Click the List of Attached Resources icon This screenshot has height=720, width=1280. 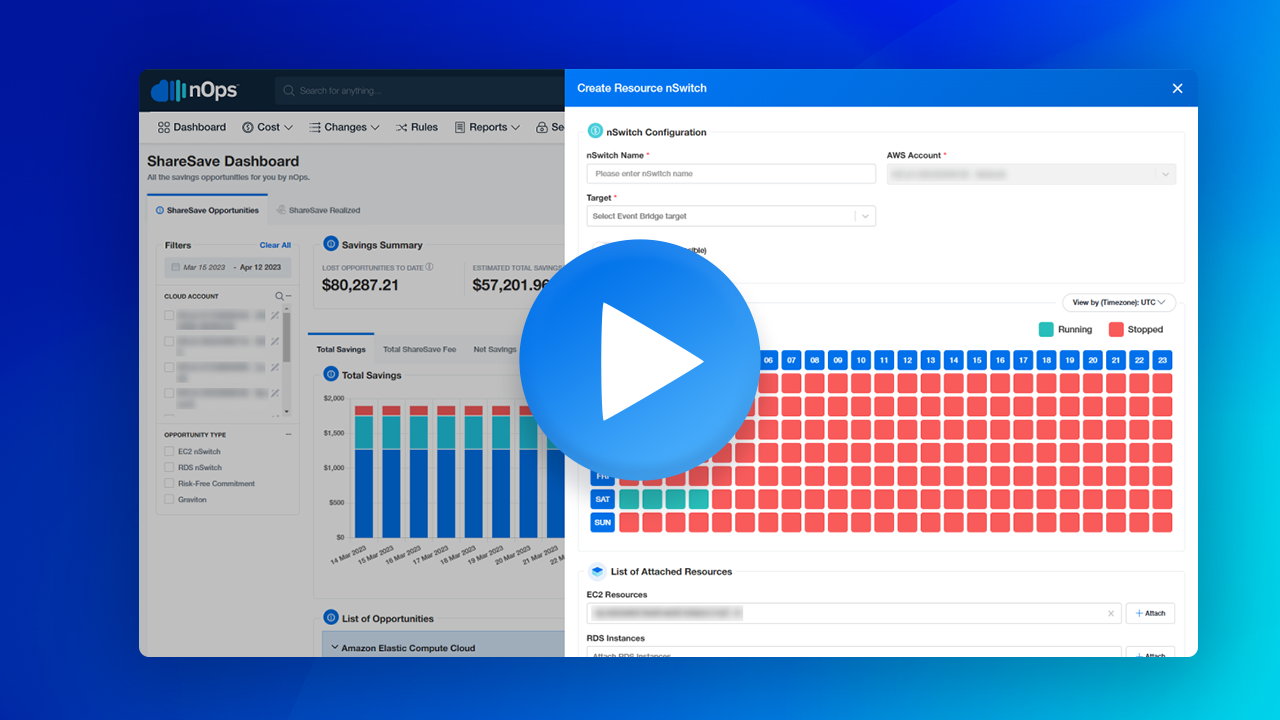pyautogui.click(x=596, y=571)
